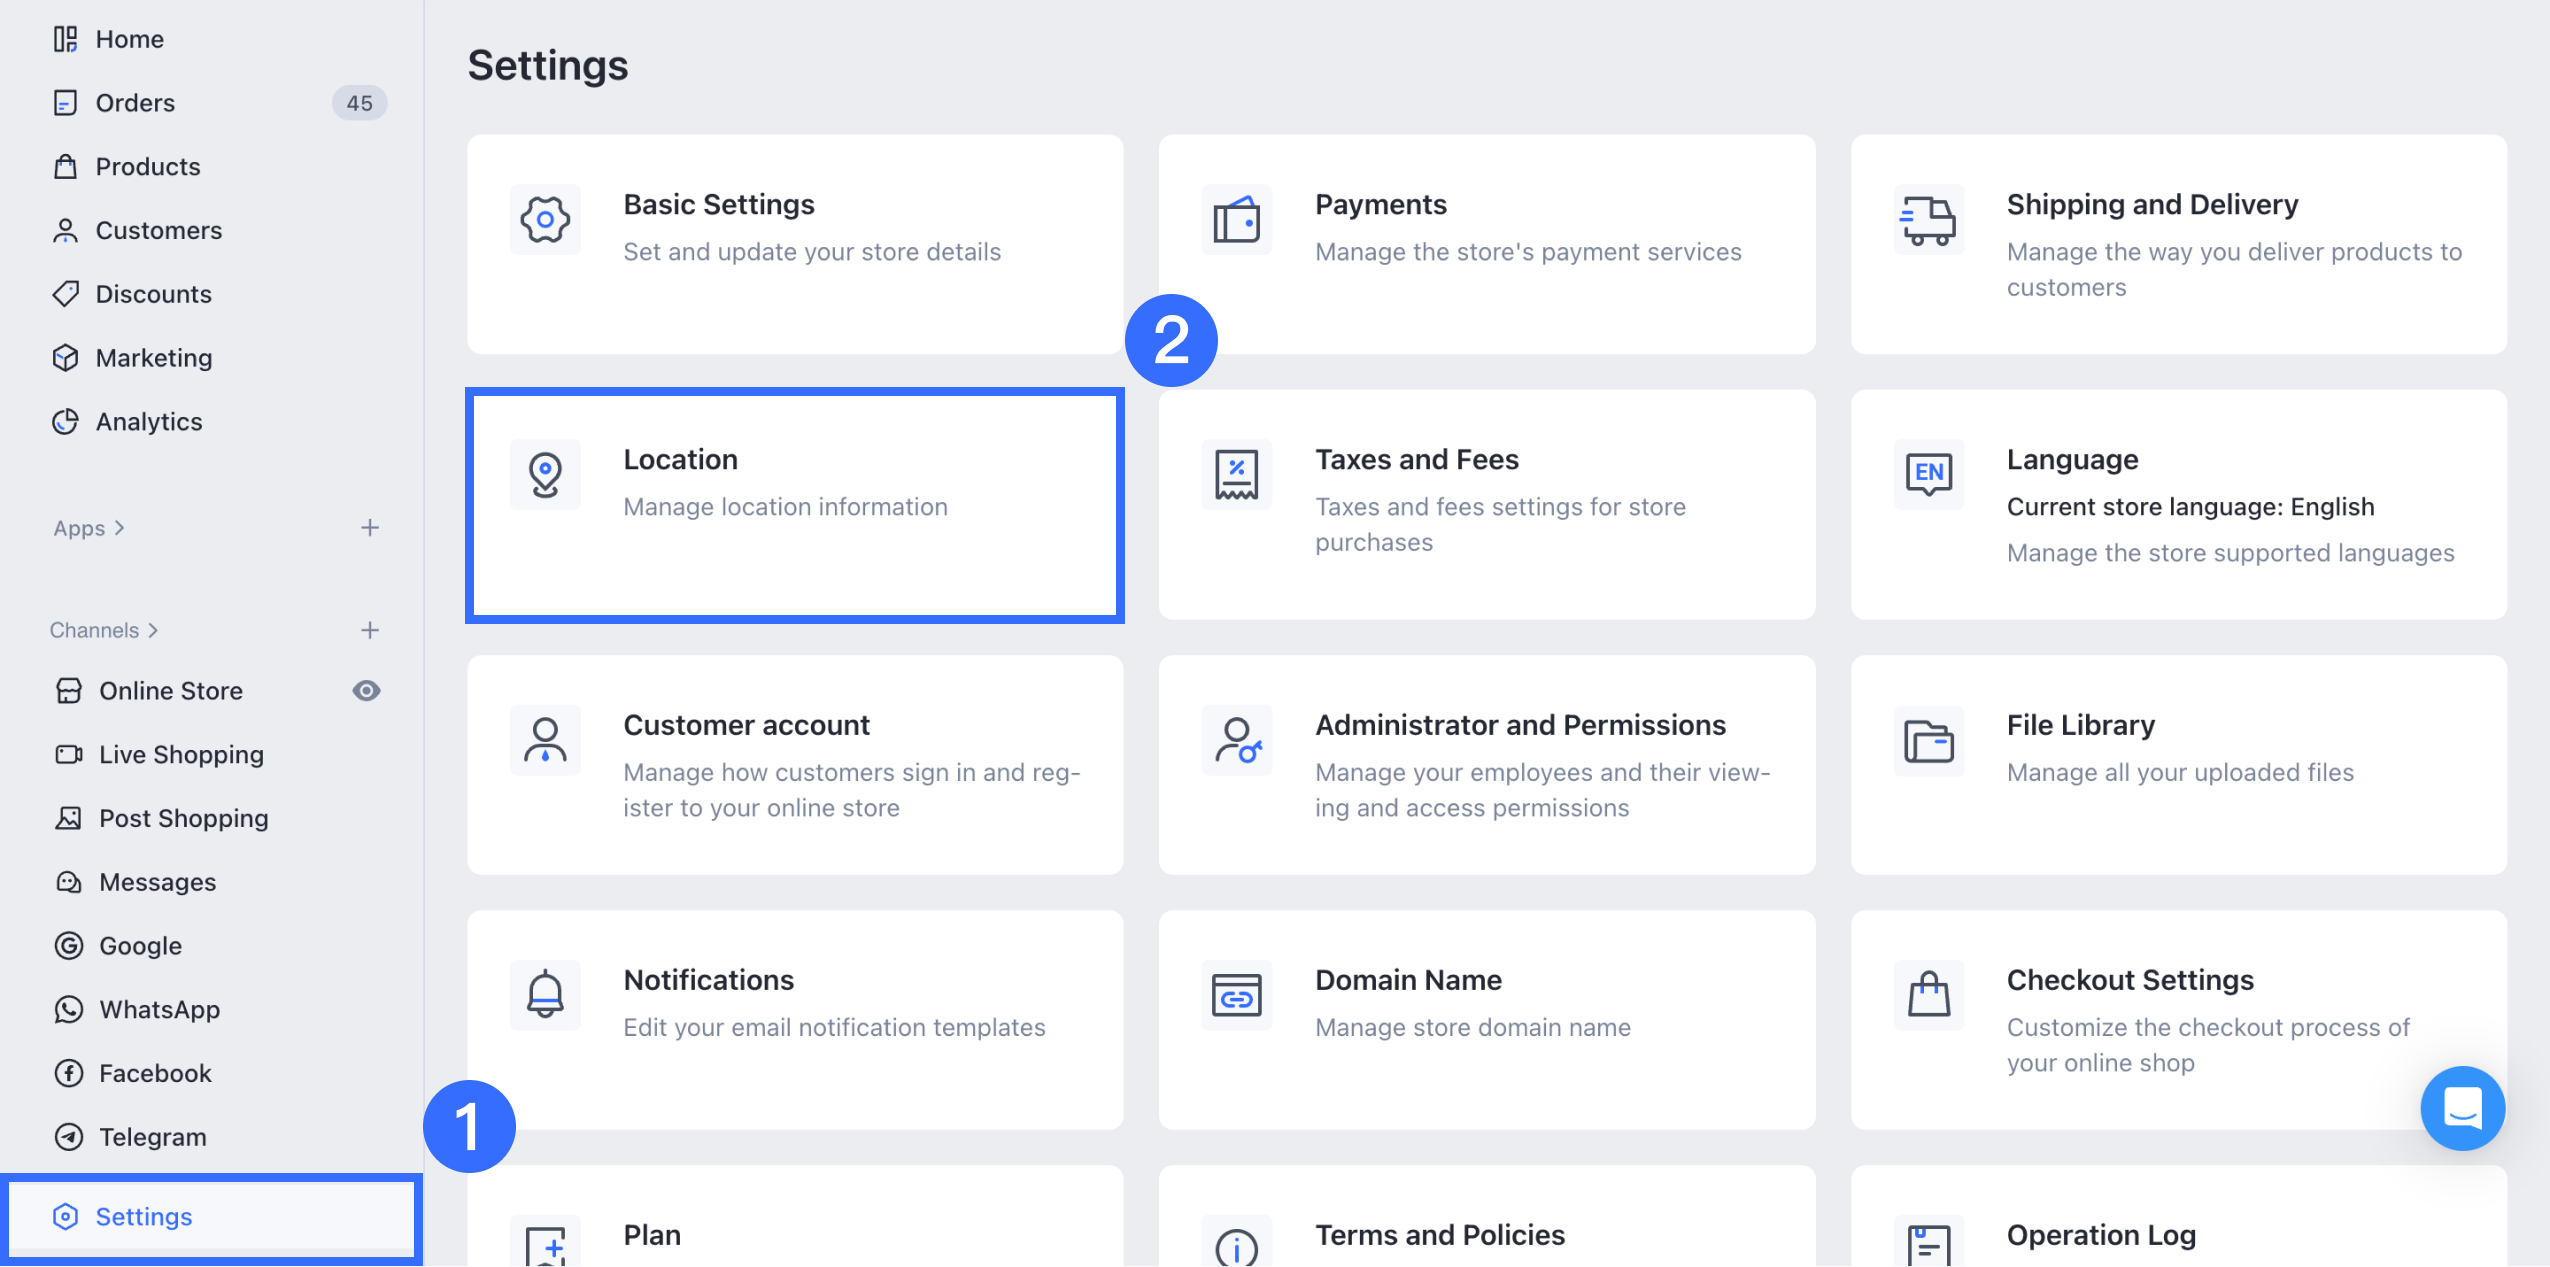Viewport: 2550px width, 1267px height.
Task: Click the Google channel icon
Action: [x=69, y=946]
